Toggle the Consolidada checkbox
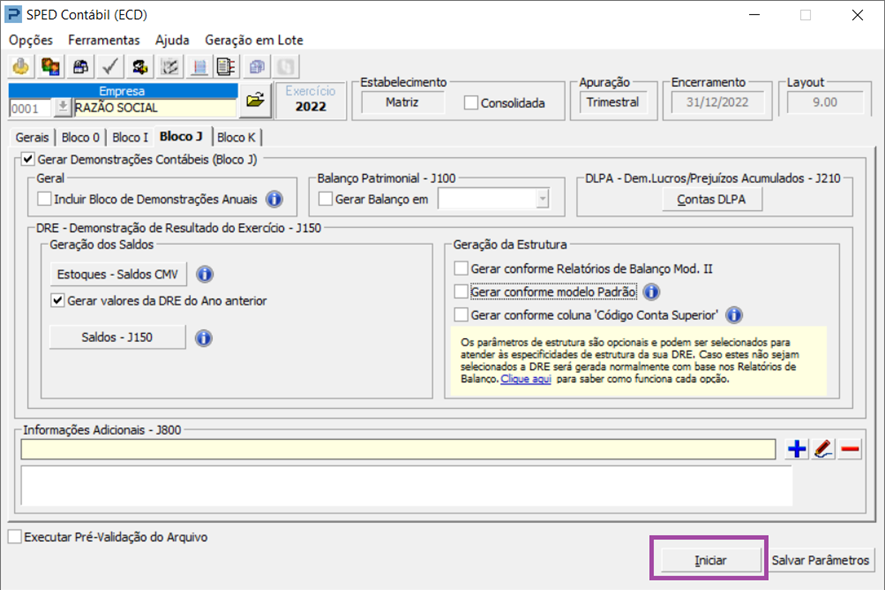This screenshot has width=885, height=590. point(471,103)
